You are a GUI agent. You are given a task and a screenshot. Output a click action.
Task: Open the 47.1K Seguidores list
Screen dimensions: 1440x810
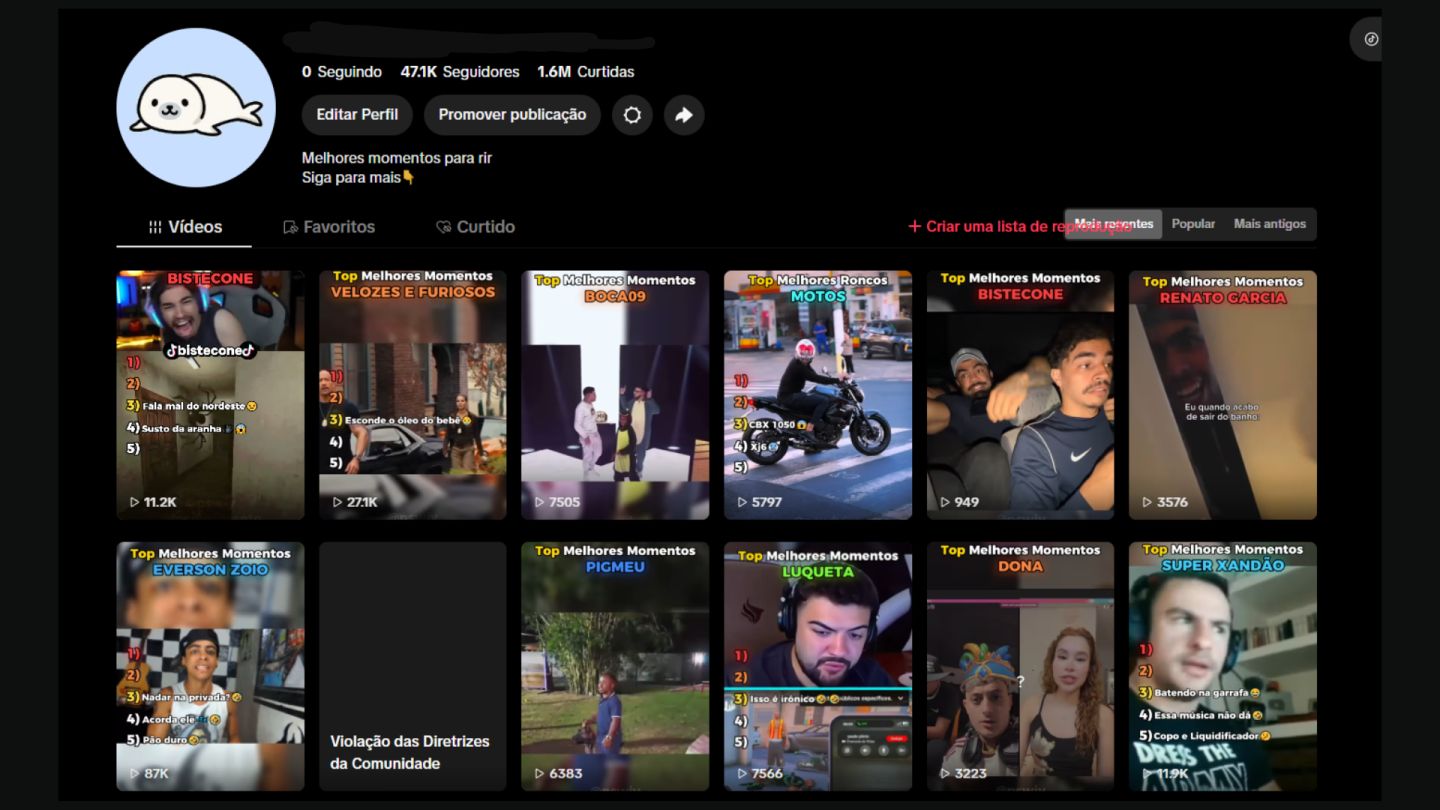tap(460, 72)
